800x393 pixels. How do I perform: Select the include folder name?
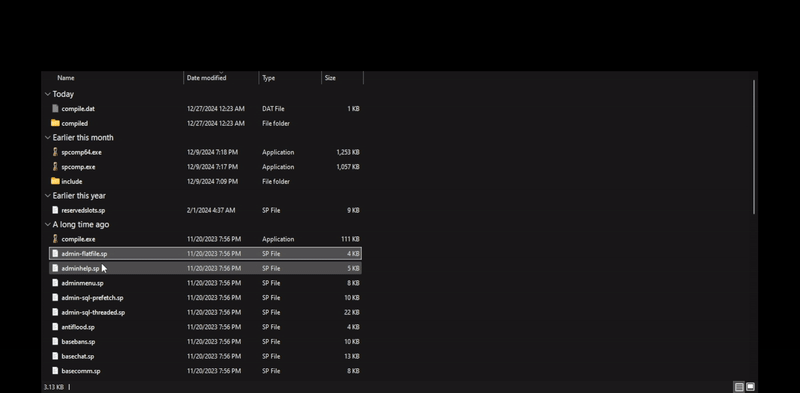72,181
